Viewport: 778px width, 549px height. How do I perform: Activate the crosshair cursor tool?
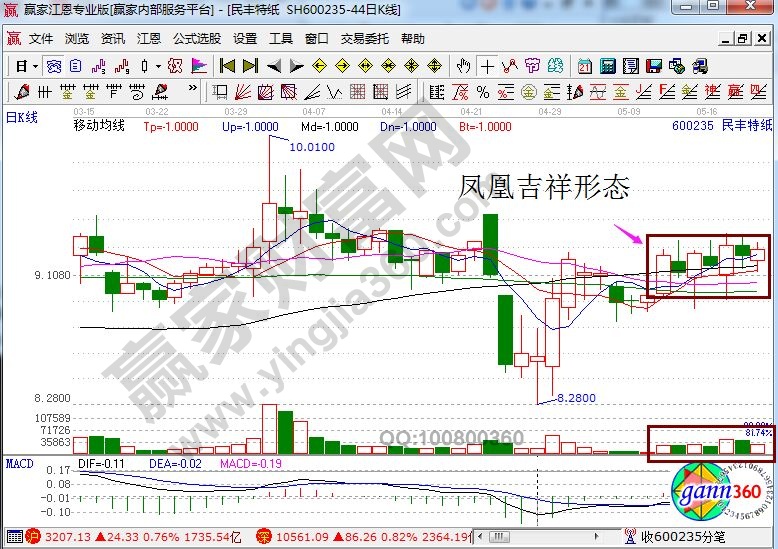coord(487,66)
